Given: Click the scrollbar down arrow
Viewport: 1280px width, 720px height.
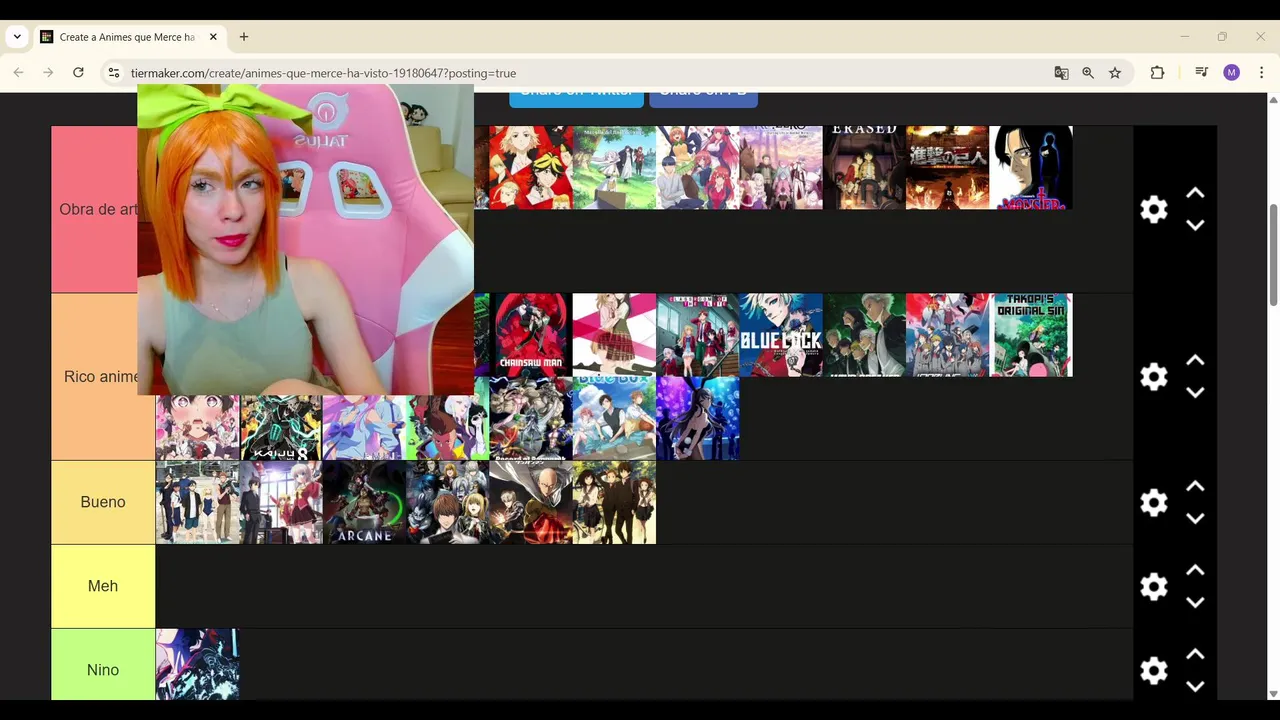Looking at the screenshot, I should click(1273, 693).
